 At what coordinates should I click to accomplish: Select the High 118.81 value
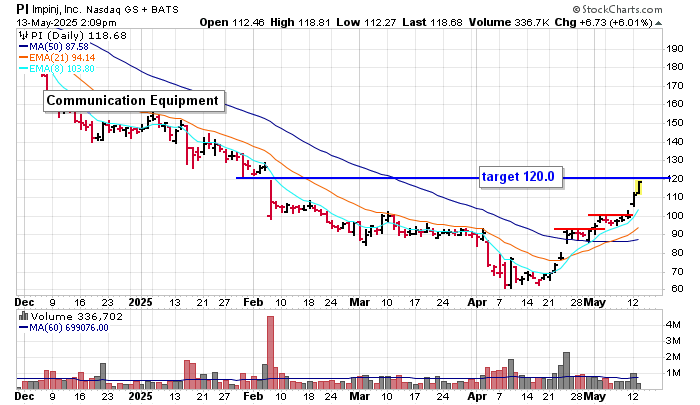[x=300, y=22]
